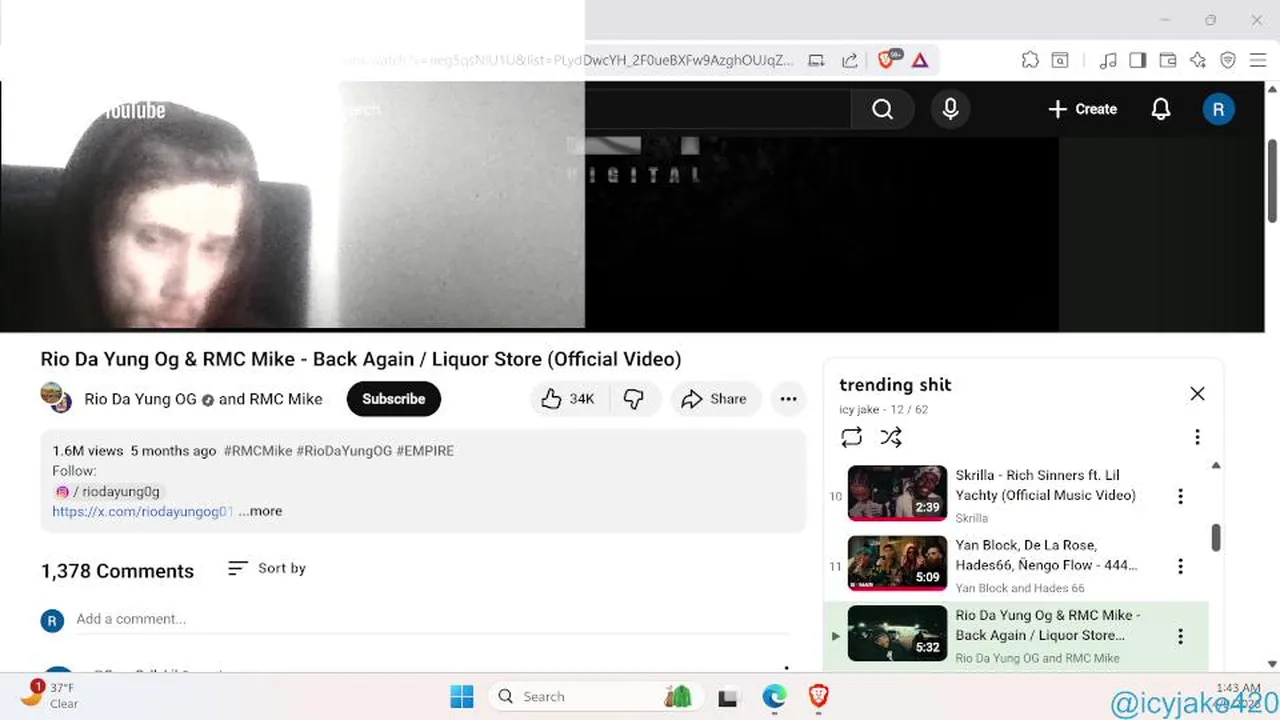Open the x.com/riodayungog link
The width and height of the screenshot is (1280, 720).
point(143,511)
